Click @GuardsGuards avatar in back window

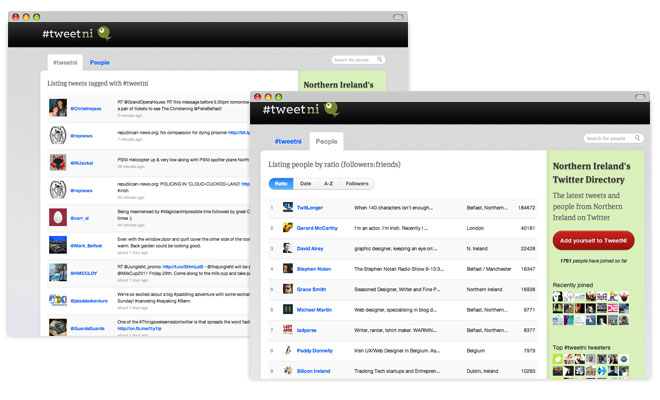point(58,327)
